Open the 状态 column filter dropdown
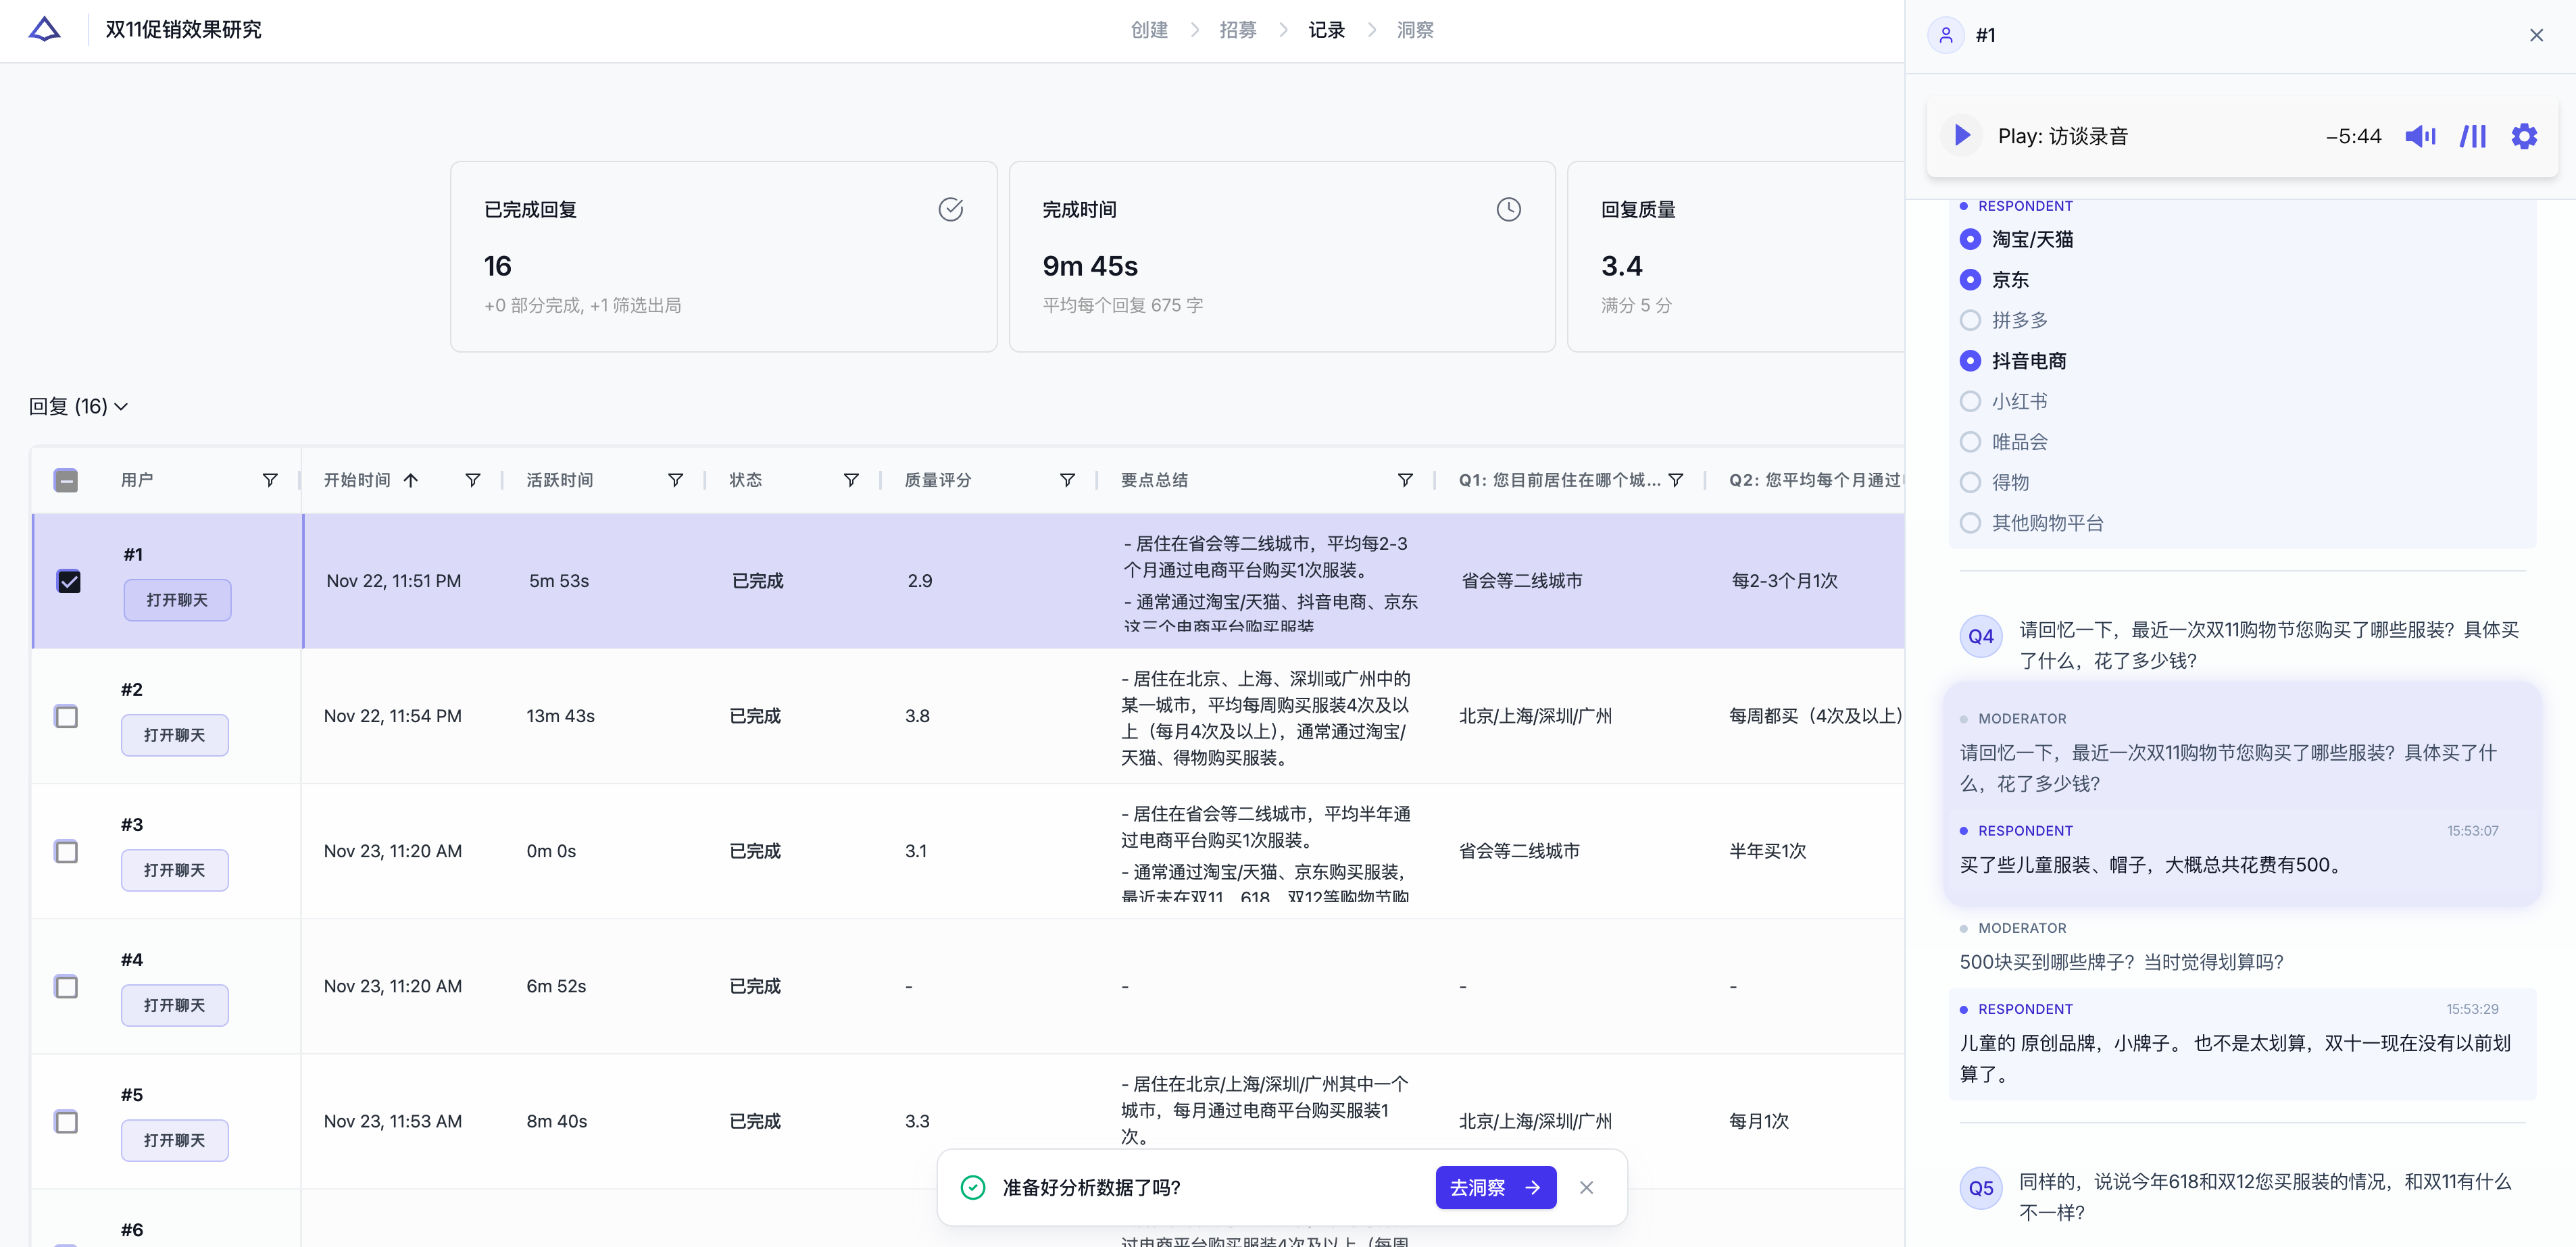The height and width of the screenshot is (1247, 2576). coord(851,480)
